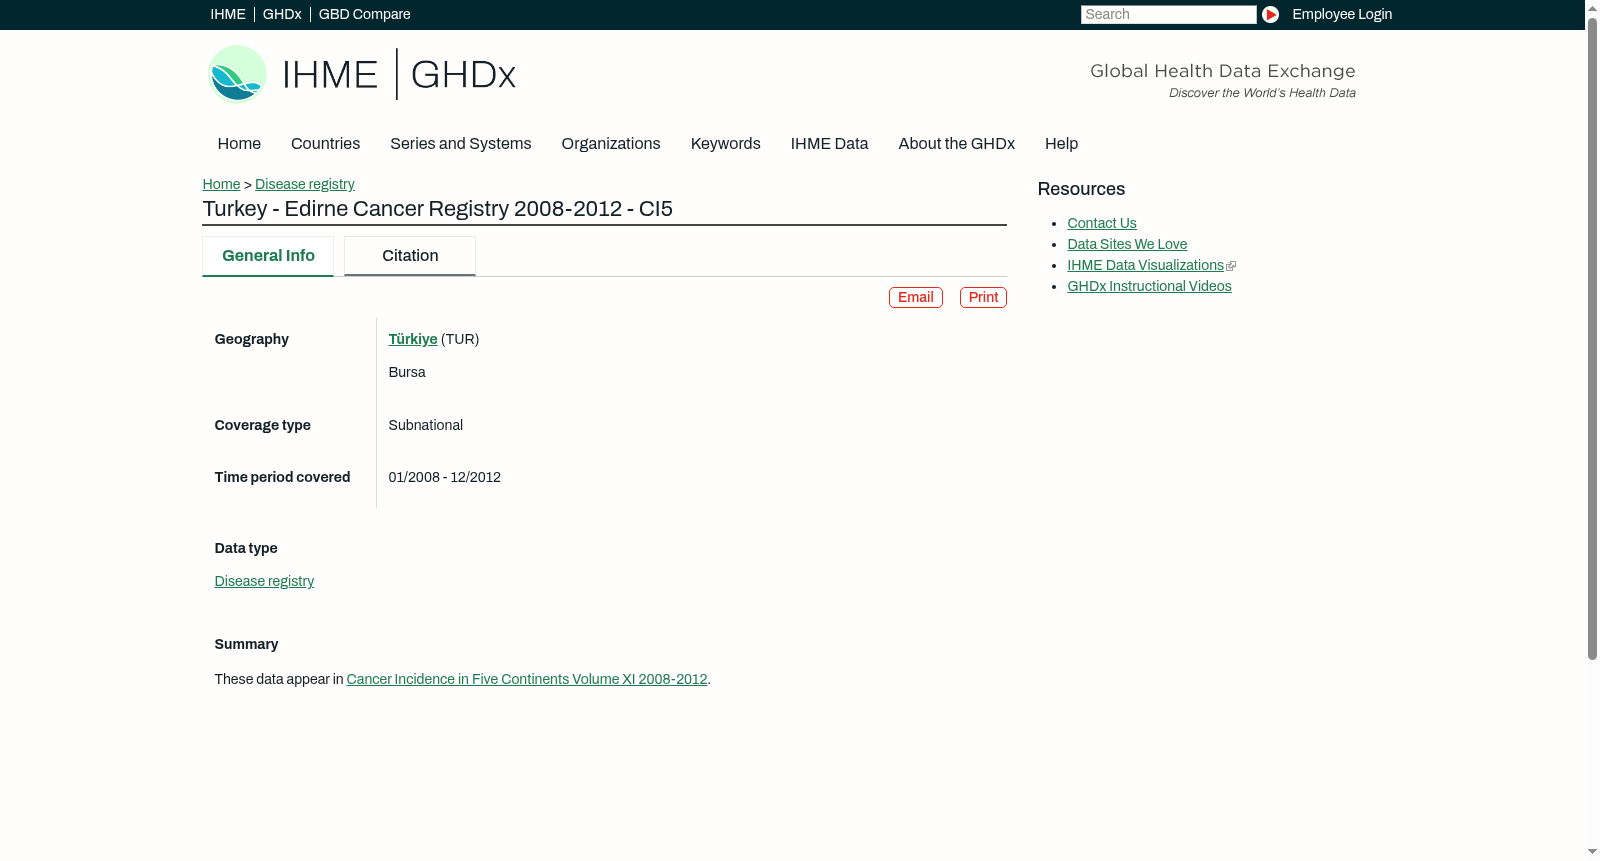Click the 'Coverage type' field label
The image size is (1600, 861).
coord(262,425)
